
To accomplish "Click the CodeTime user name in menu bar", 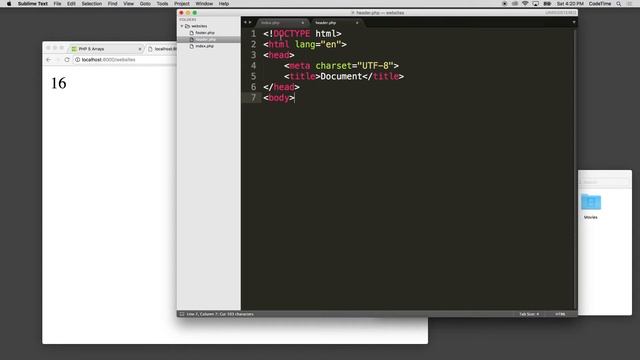I will (x=600, y=4).
